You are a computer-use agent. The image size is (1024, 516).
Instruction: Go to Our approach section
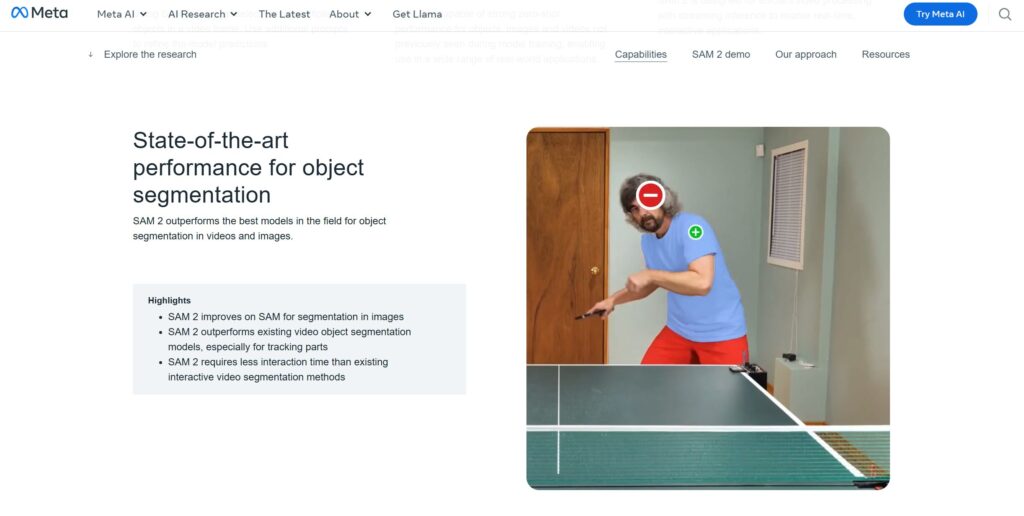pos(805,54)
